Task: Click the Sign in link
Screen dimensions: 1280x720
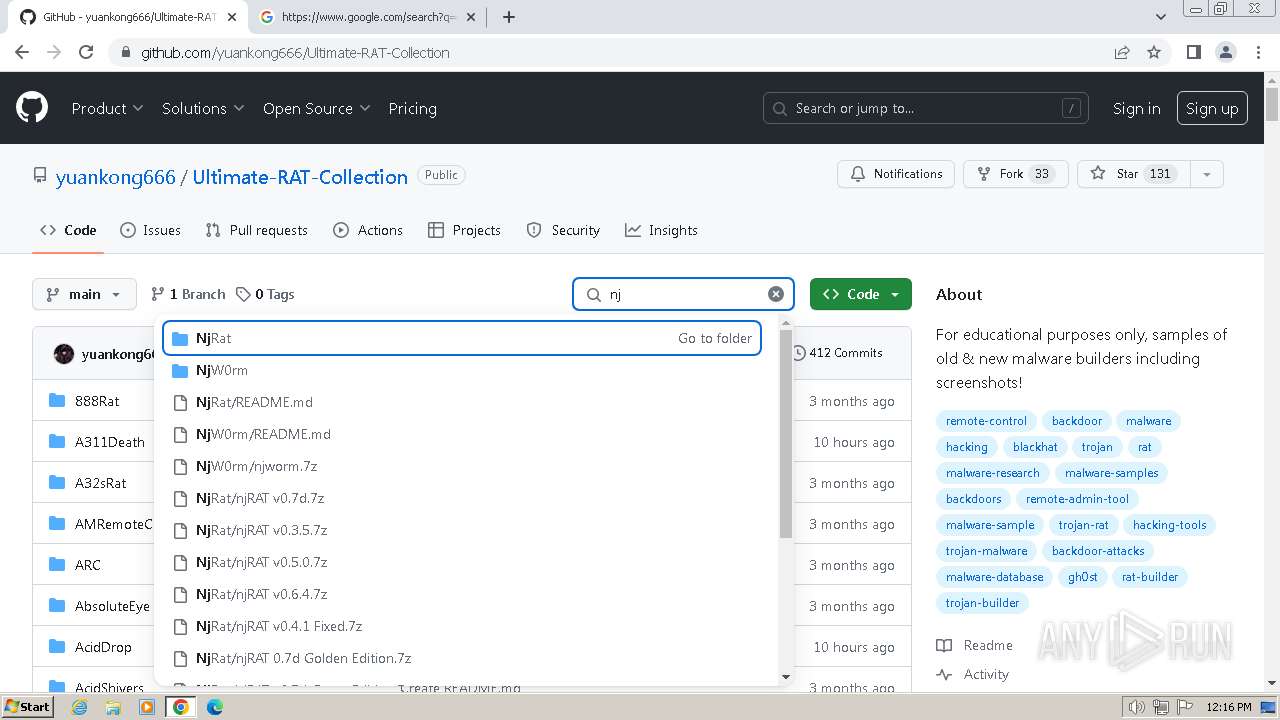Action: coord(1136,108)
